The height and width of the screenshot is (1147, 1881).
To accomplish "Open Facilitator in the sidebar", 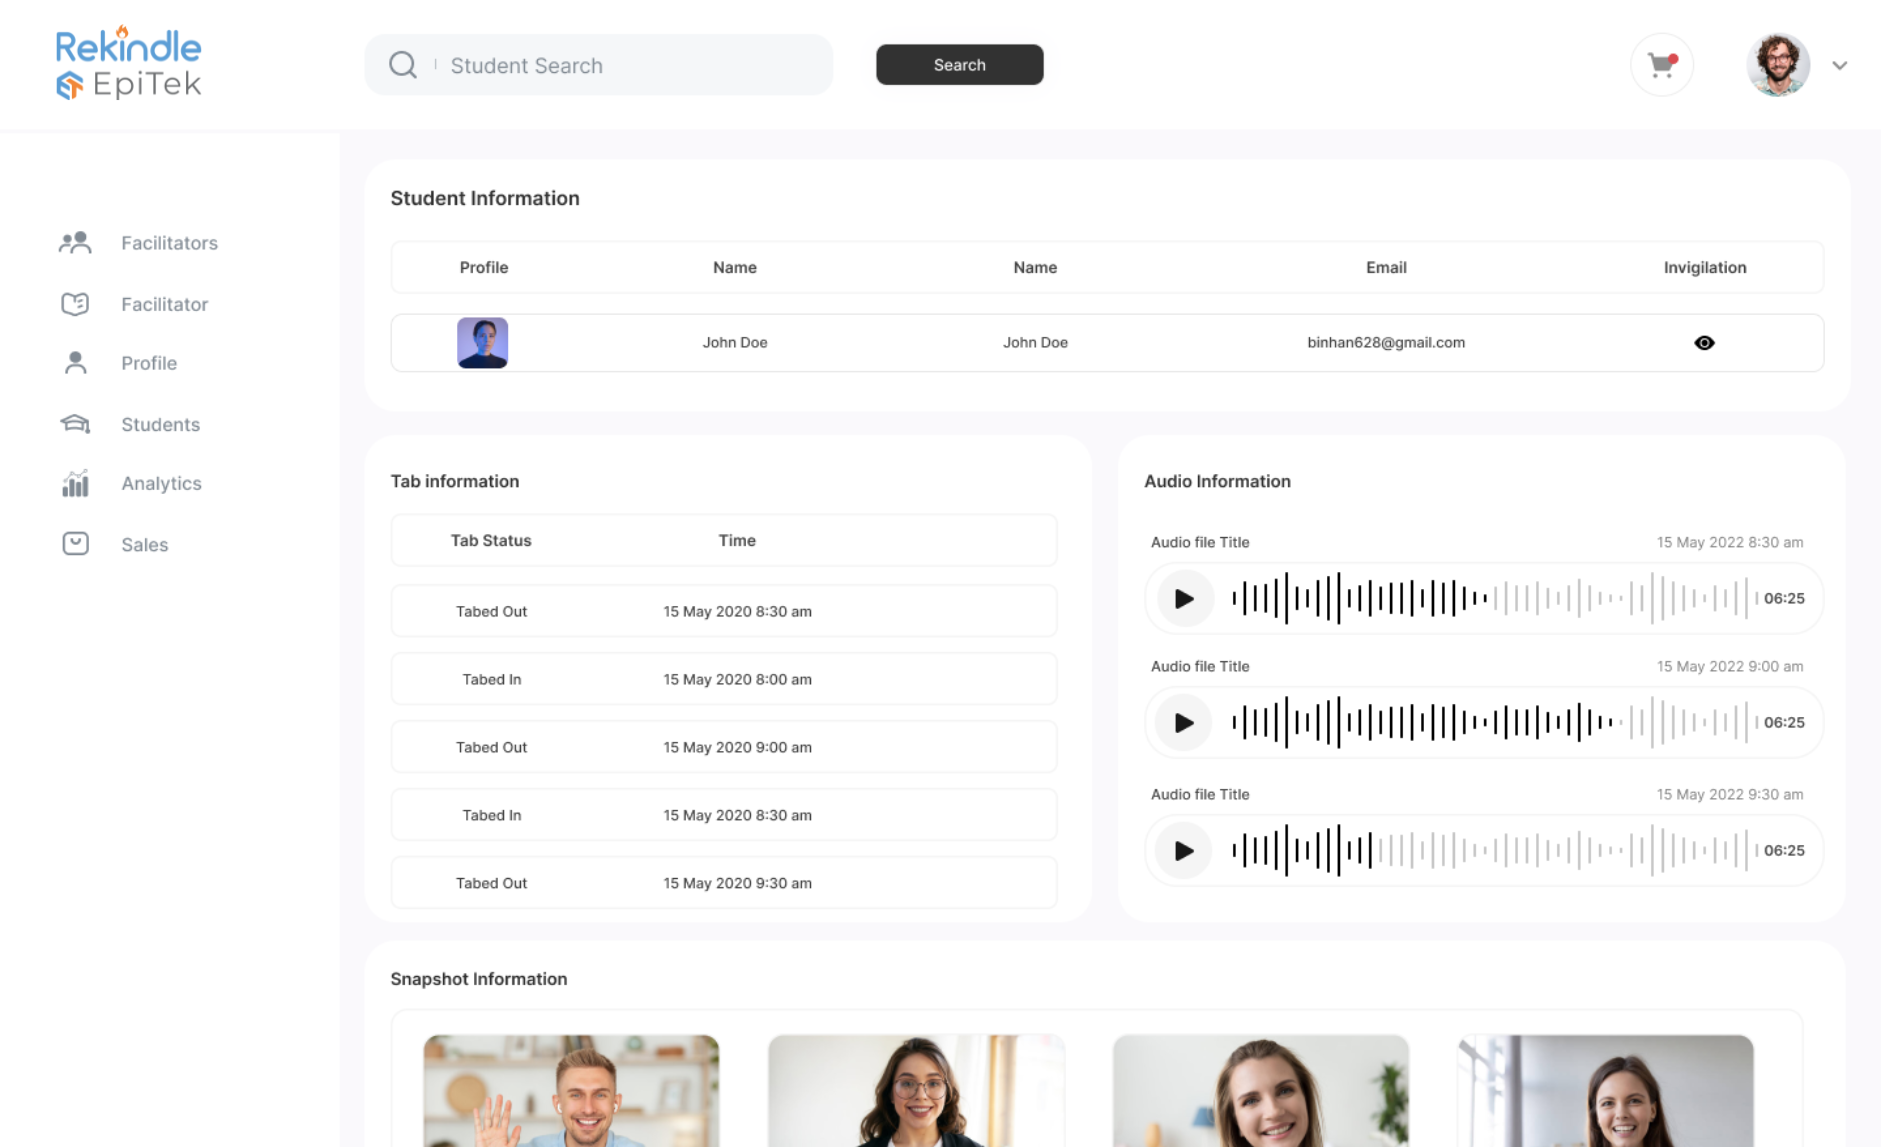I will 164,304.
